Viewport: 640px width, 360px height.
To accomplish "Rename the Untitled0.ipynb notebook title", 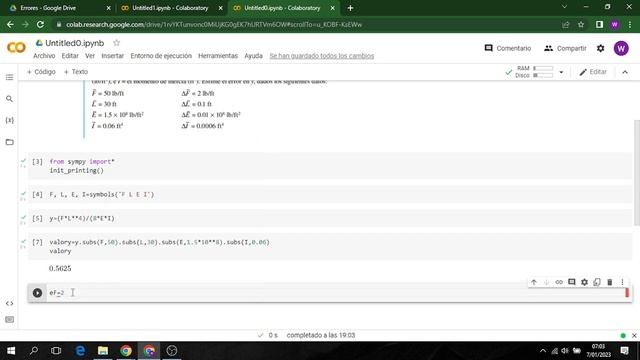I will point(75,43).
